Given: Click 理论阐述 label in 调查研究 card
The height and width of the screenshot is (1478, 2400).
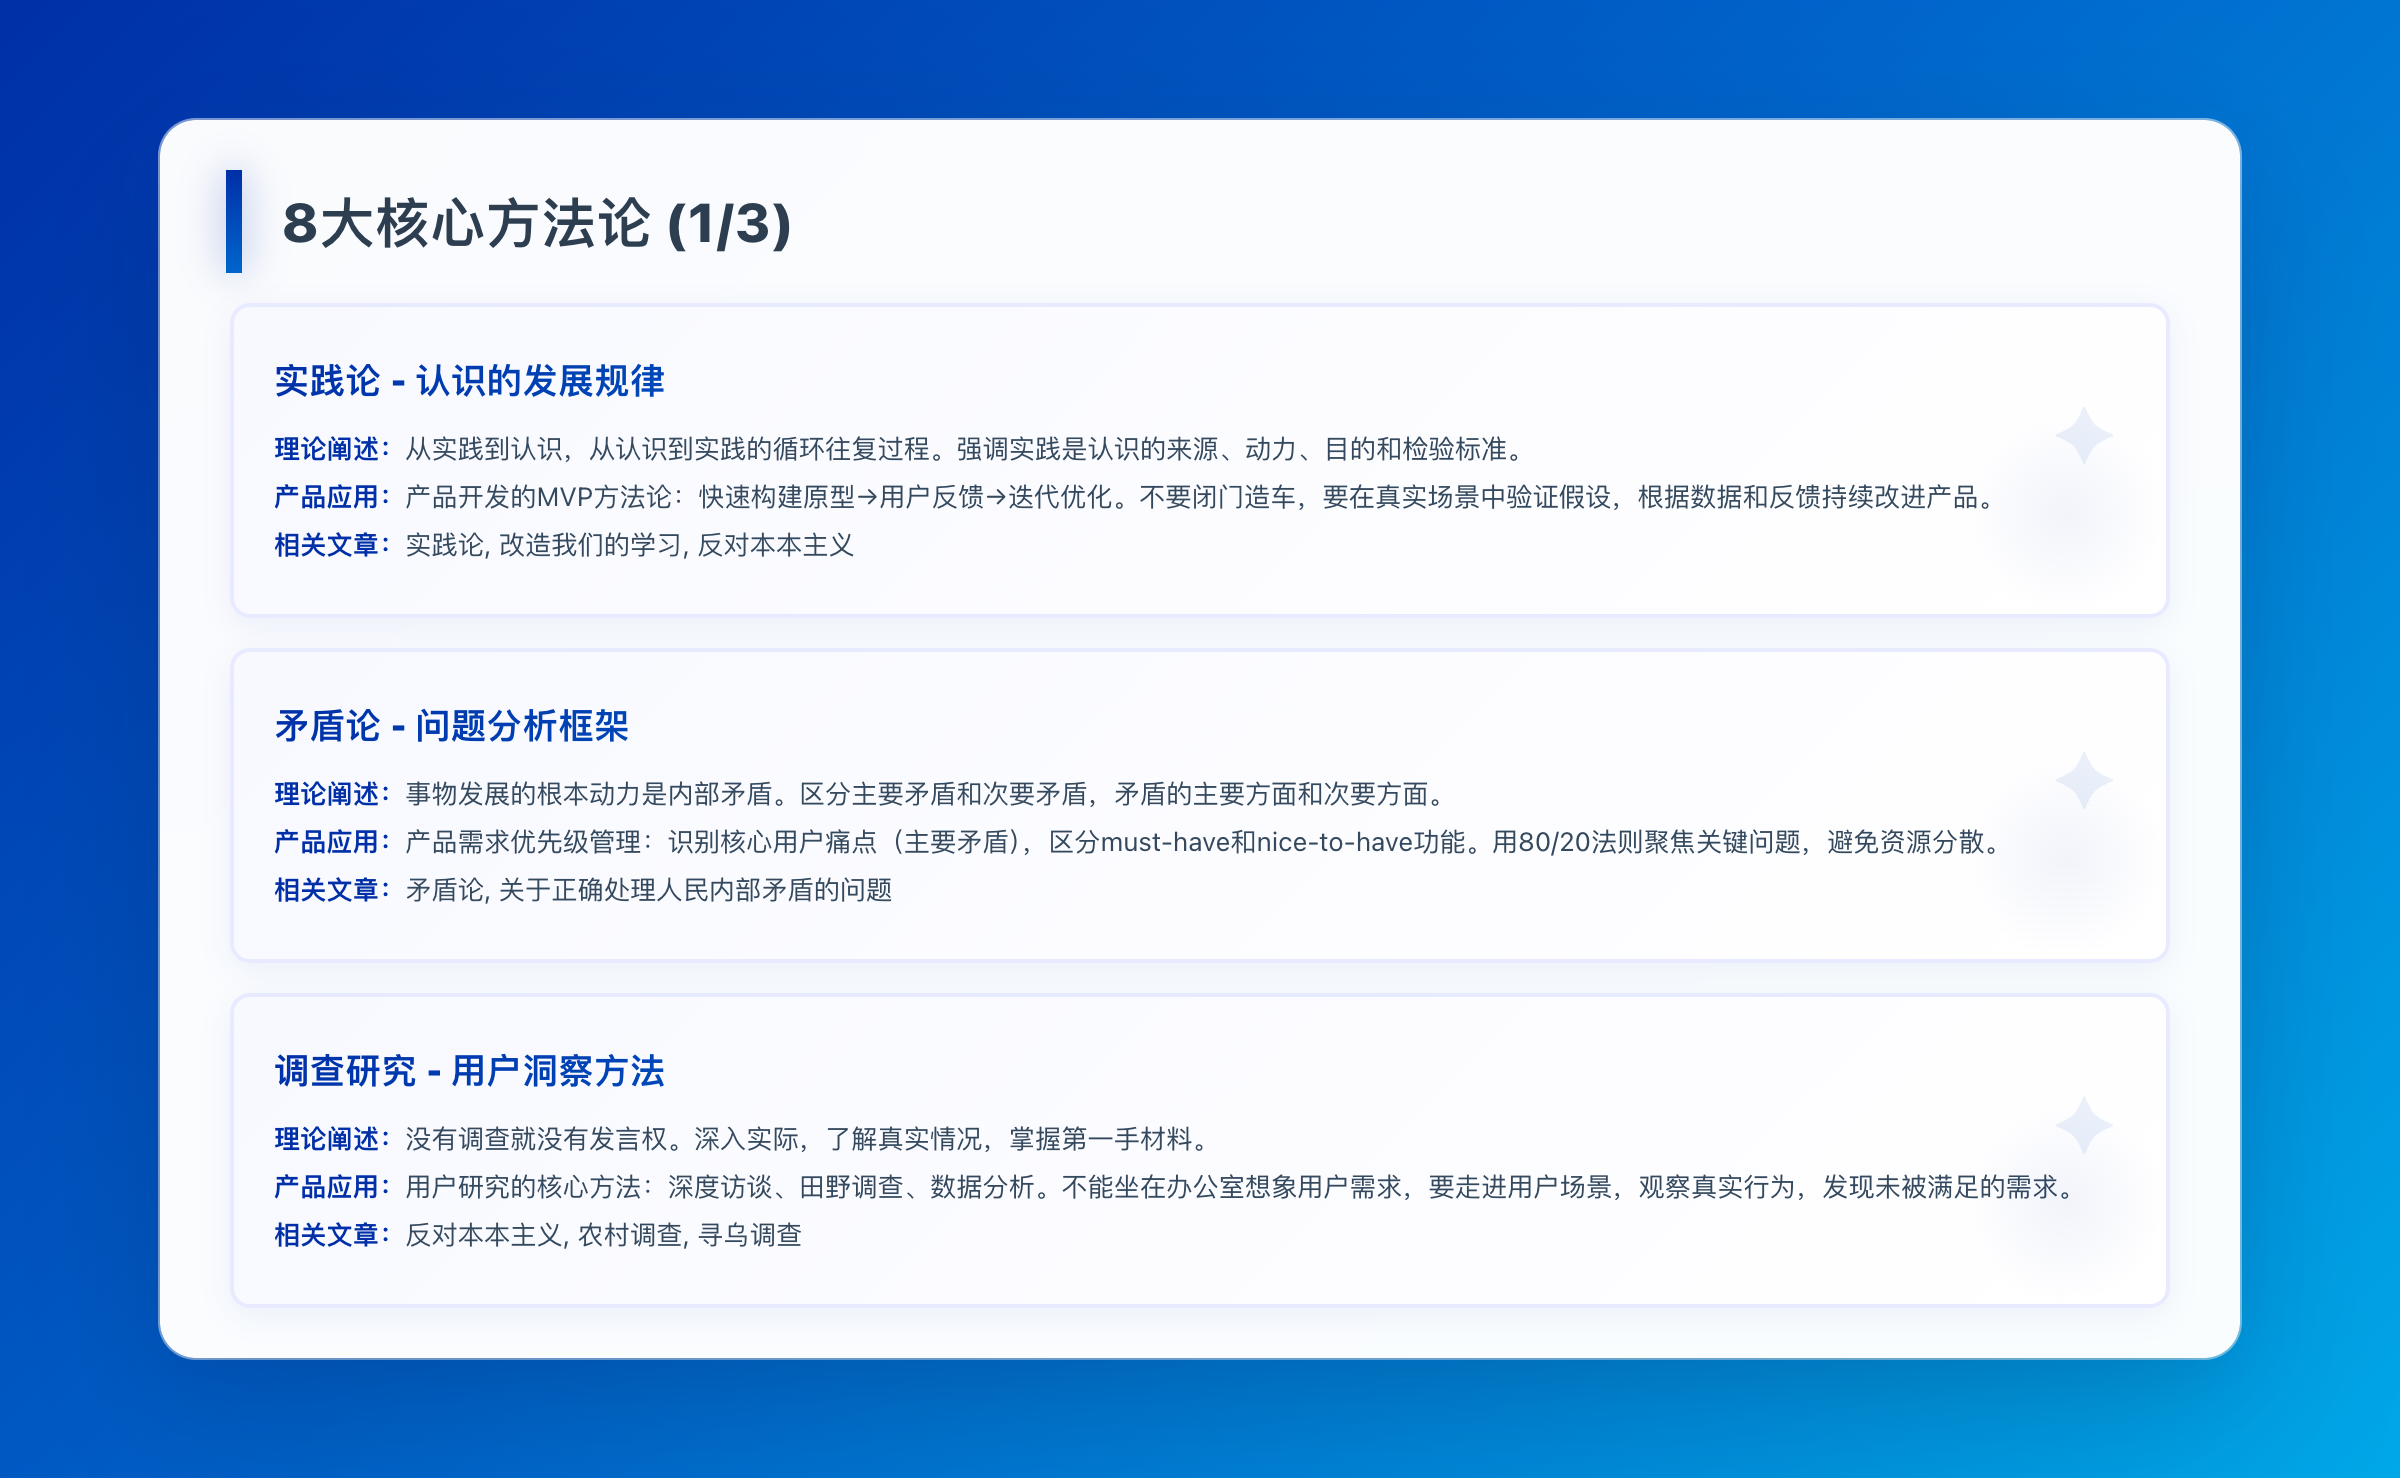Looking at the screenshot, I should click(327, 1139).
